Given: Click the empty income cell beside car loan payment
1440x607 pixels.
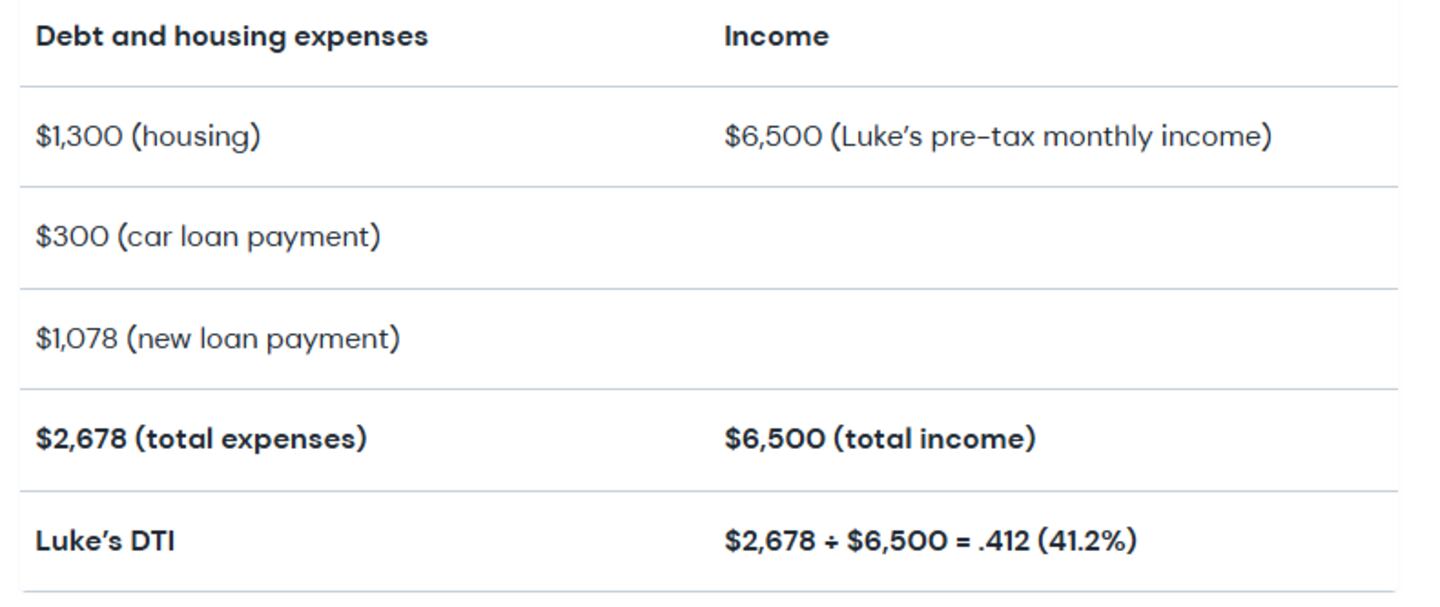Looking at the screenshot, I should (1058, 237).
